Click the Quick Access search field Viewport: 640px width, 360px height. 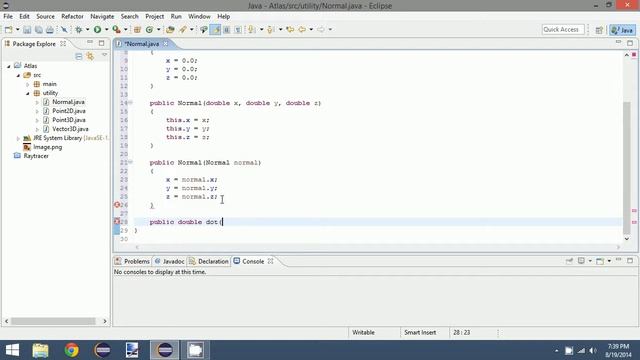[563, 29]
